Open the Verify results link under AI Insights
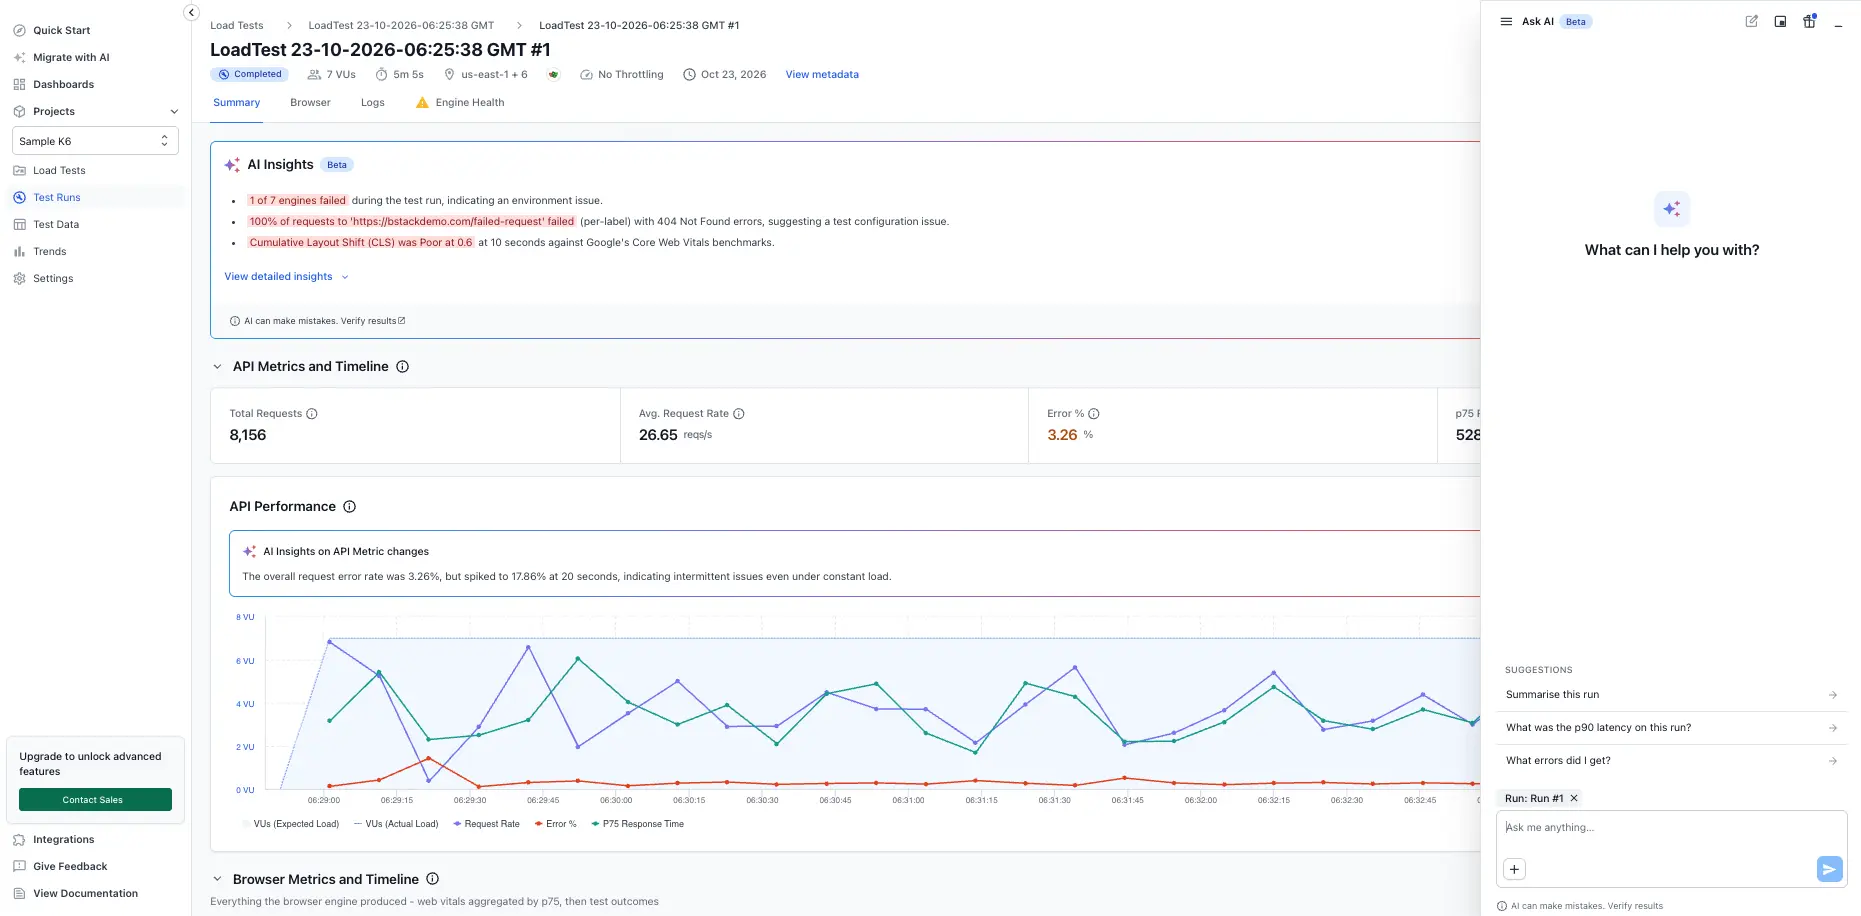Screen dimensions: 1861x916 click(373, 321)
